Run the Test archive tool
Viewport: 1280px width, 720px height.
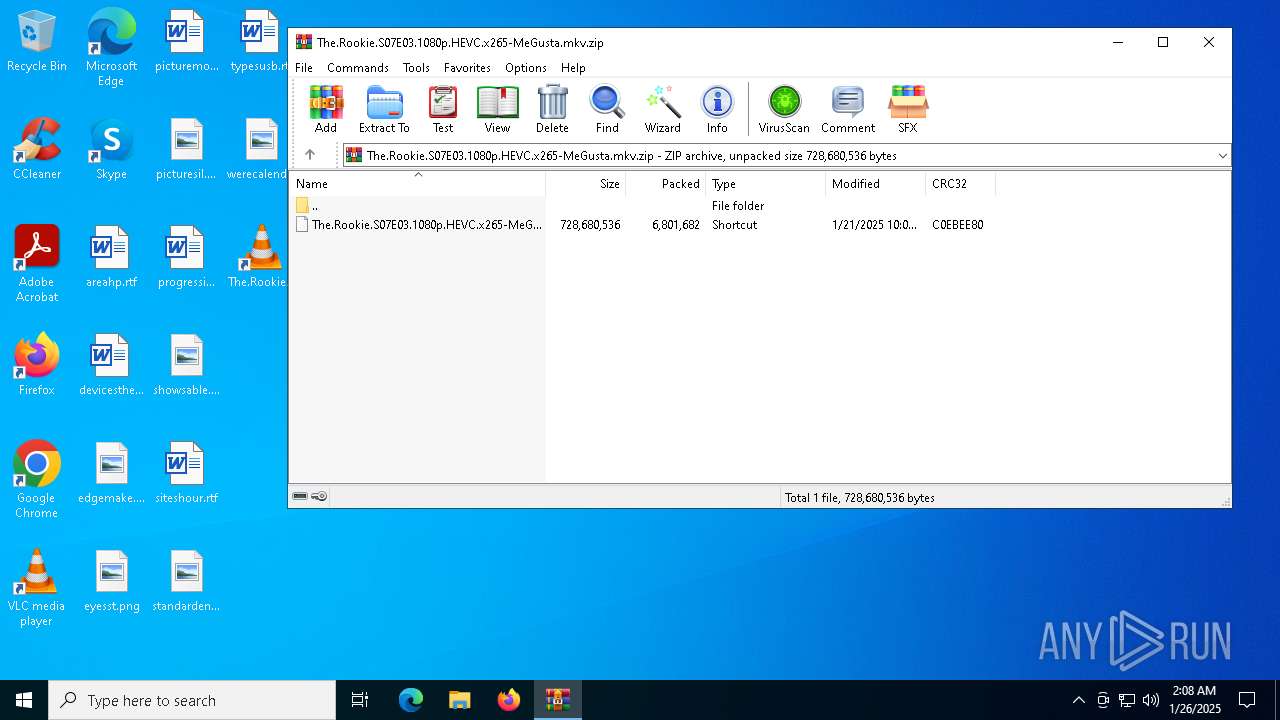pyautogui.click(x=443, y=109)
